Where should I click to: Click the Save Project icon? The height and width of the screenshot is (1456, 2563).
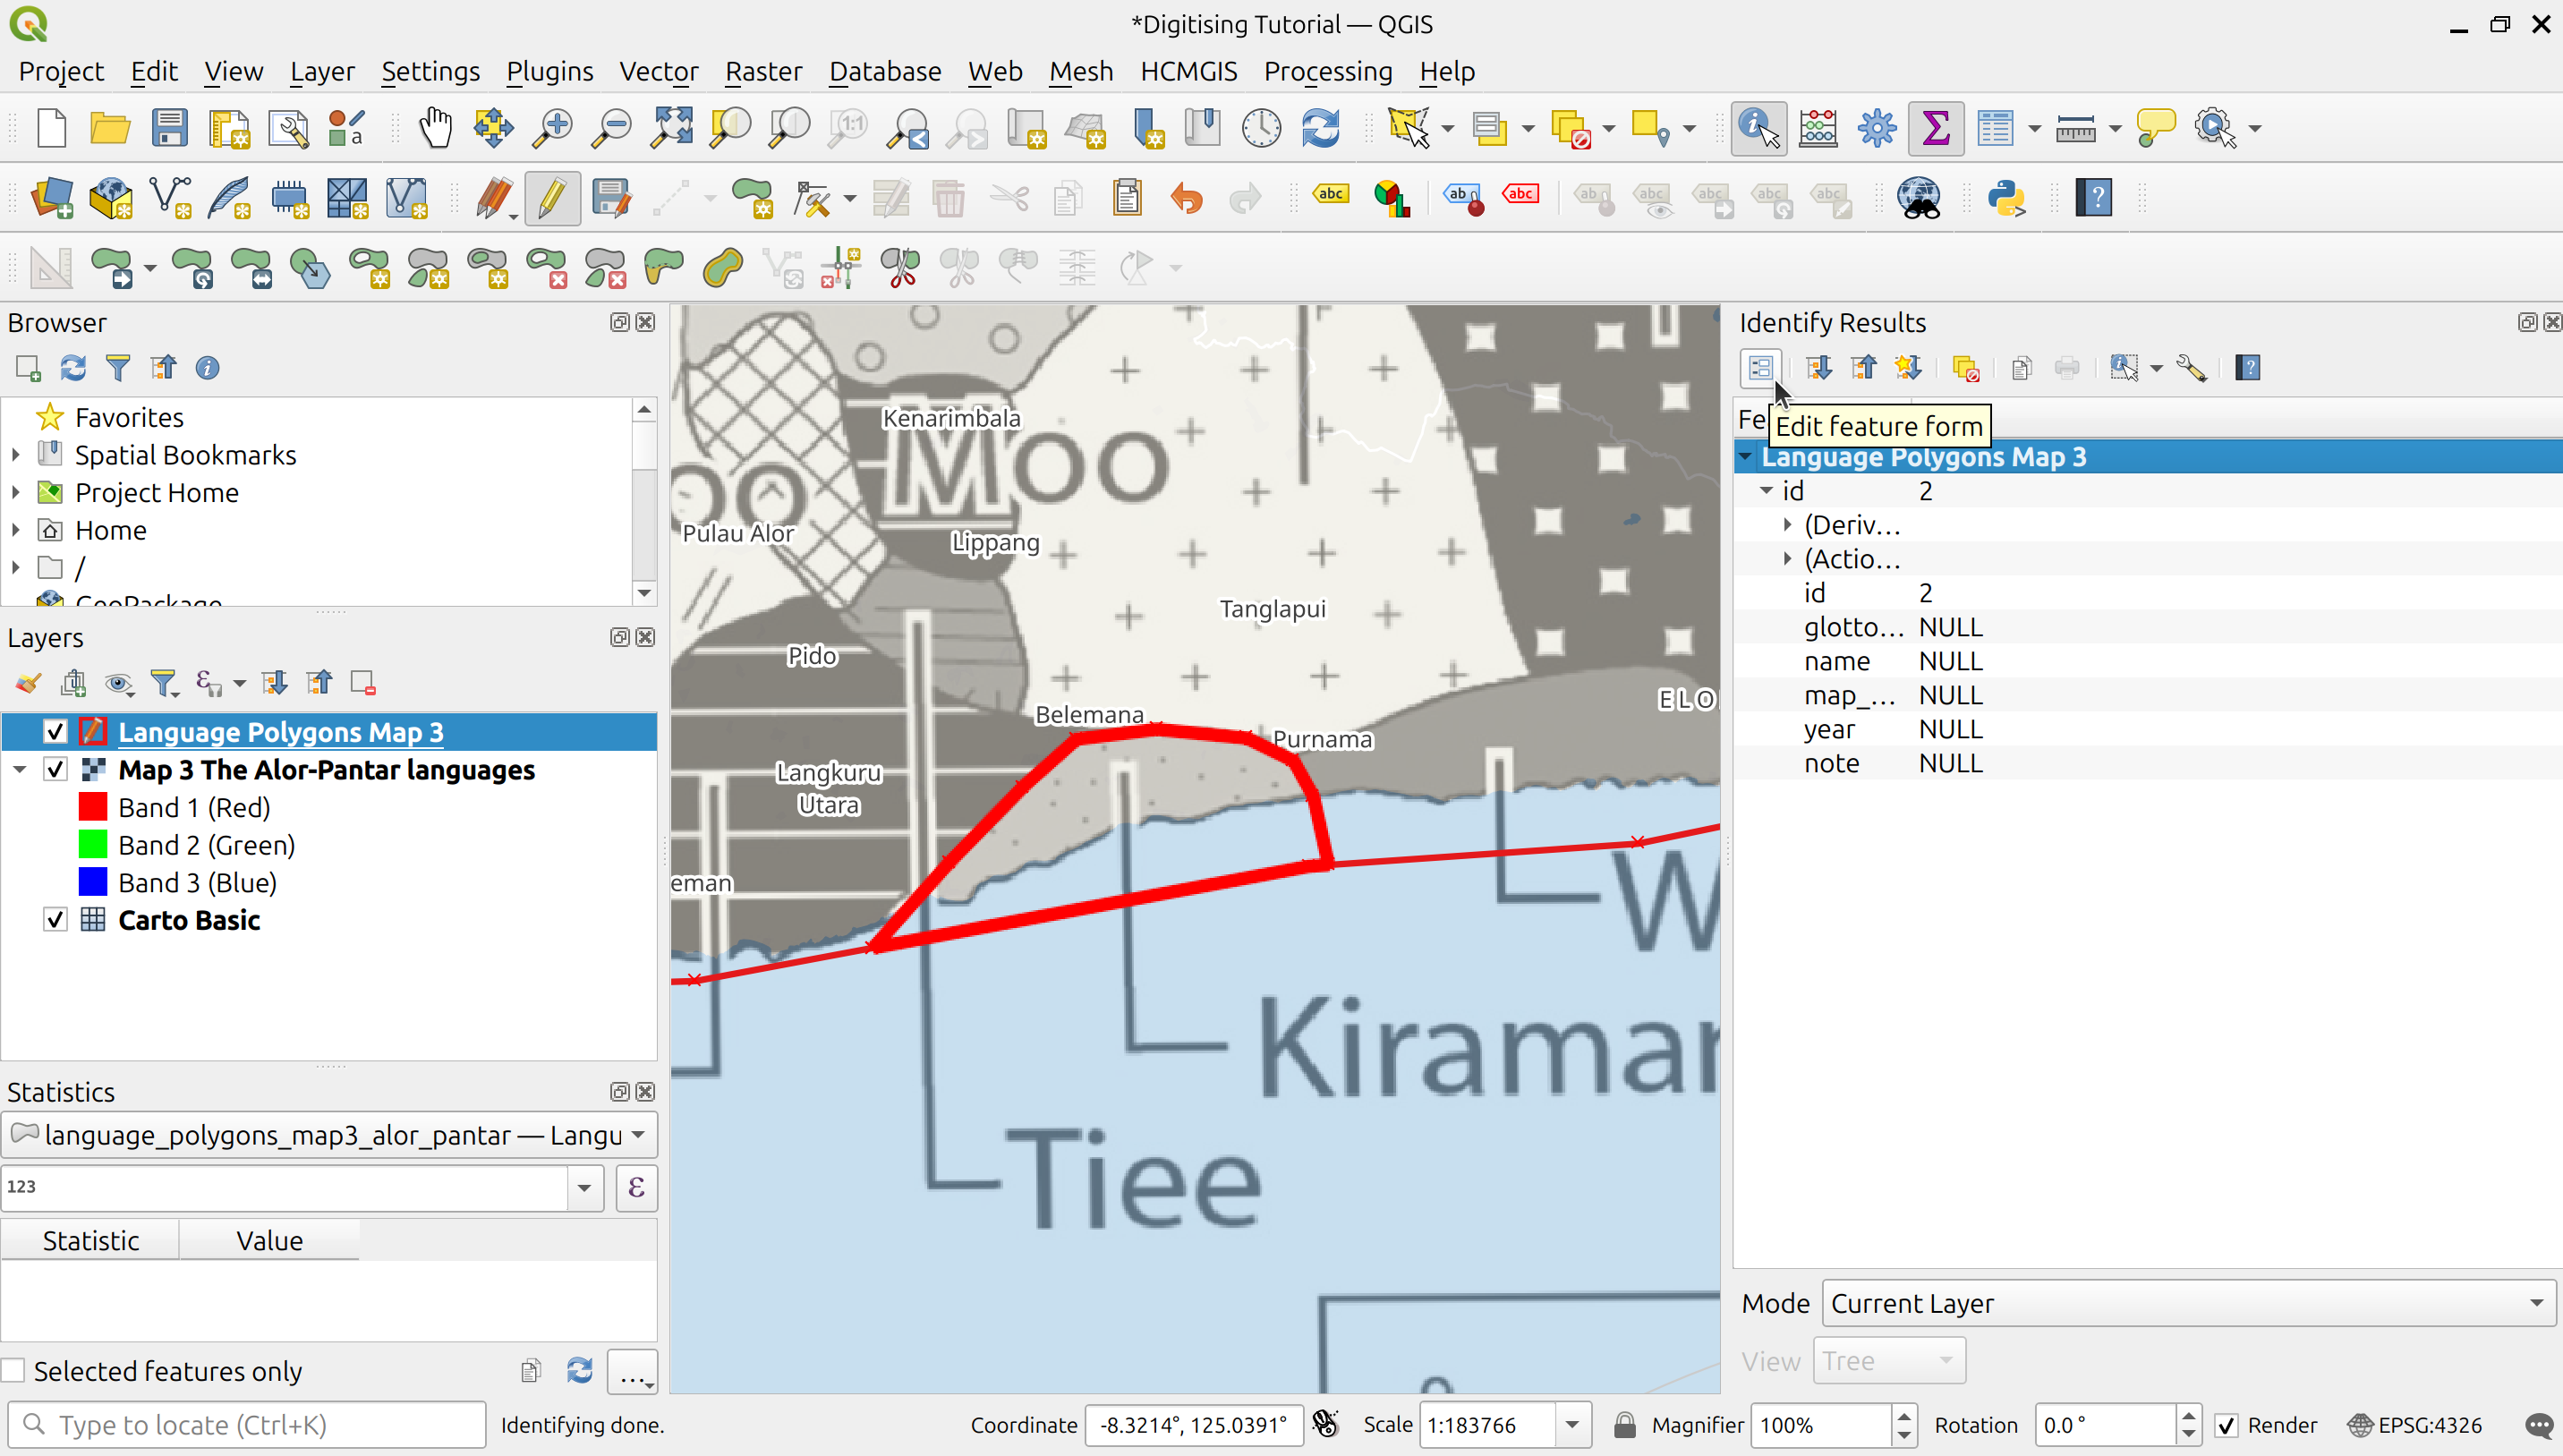click(169, 128)
